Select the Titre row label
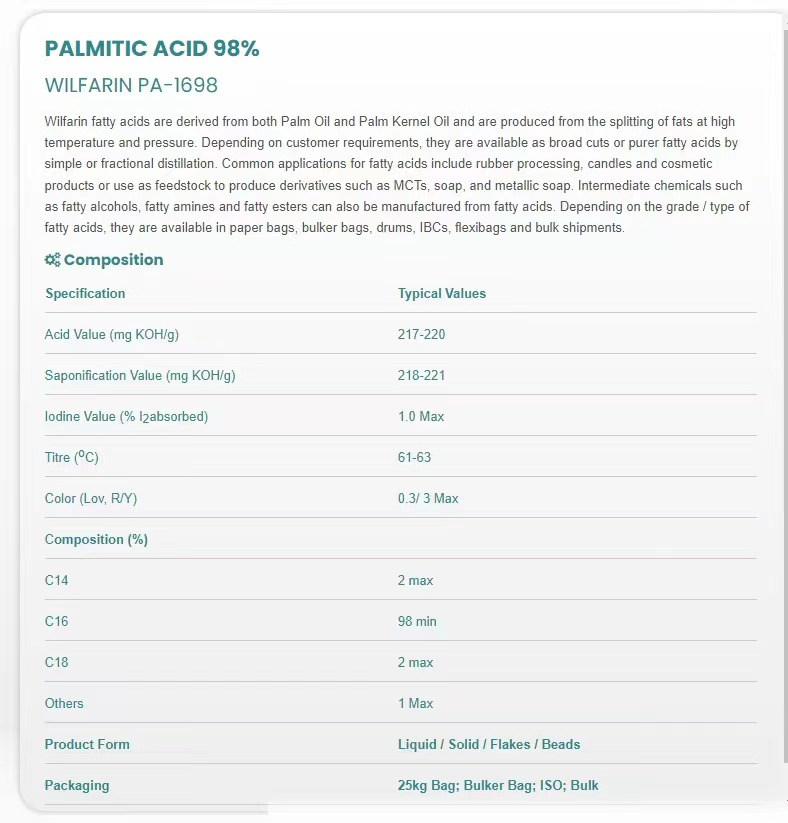 coord(71,457)
